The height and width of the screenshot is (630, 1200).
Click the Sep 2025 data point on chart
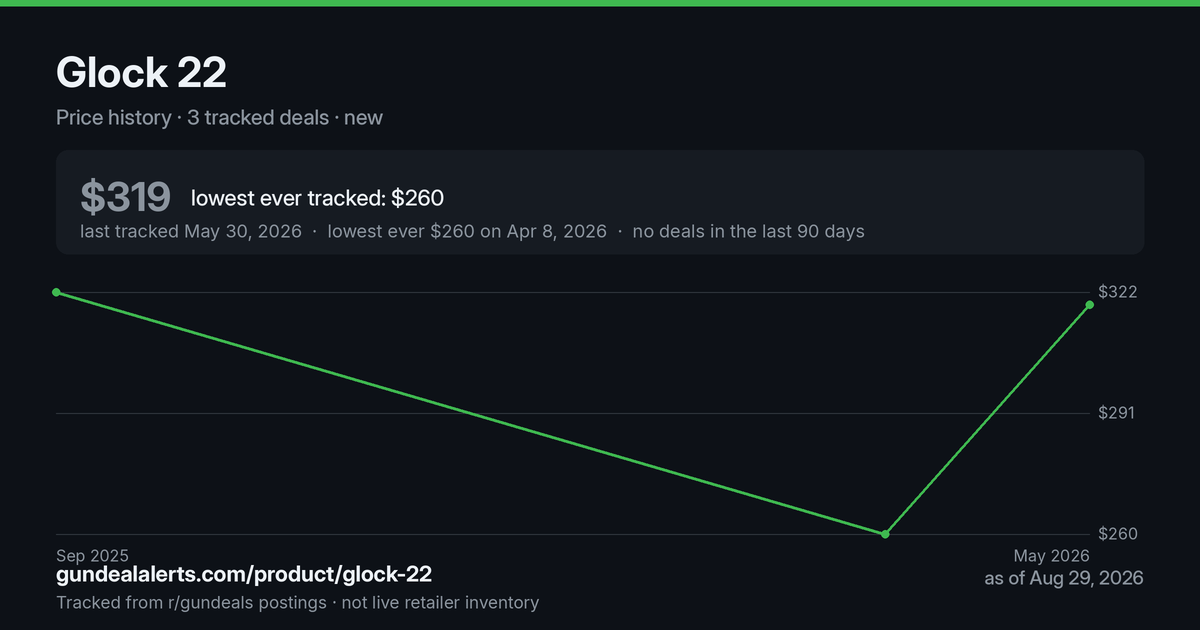[x=57, y=292]
